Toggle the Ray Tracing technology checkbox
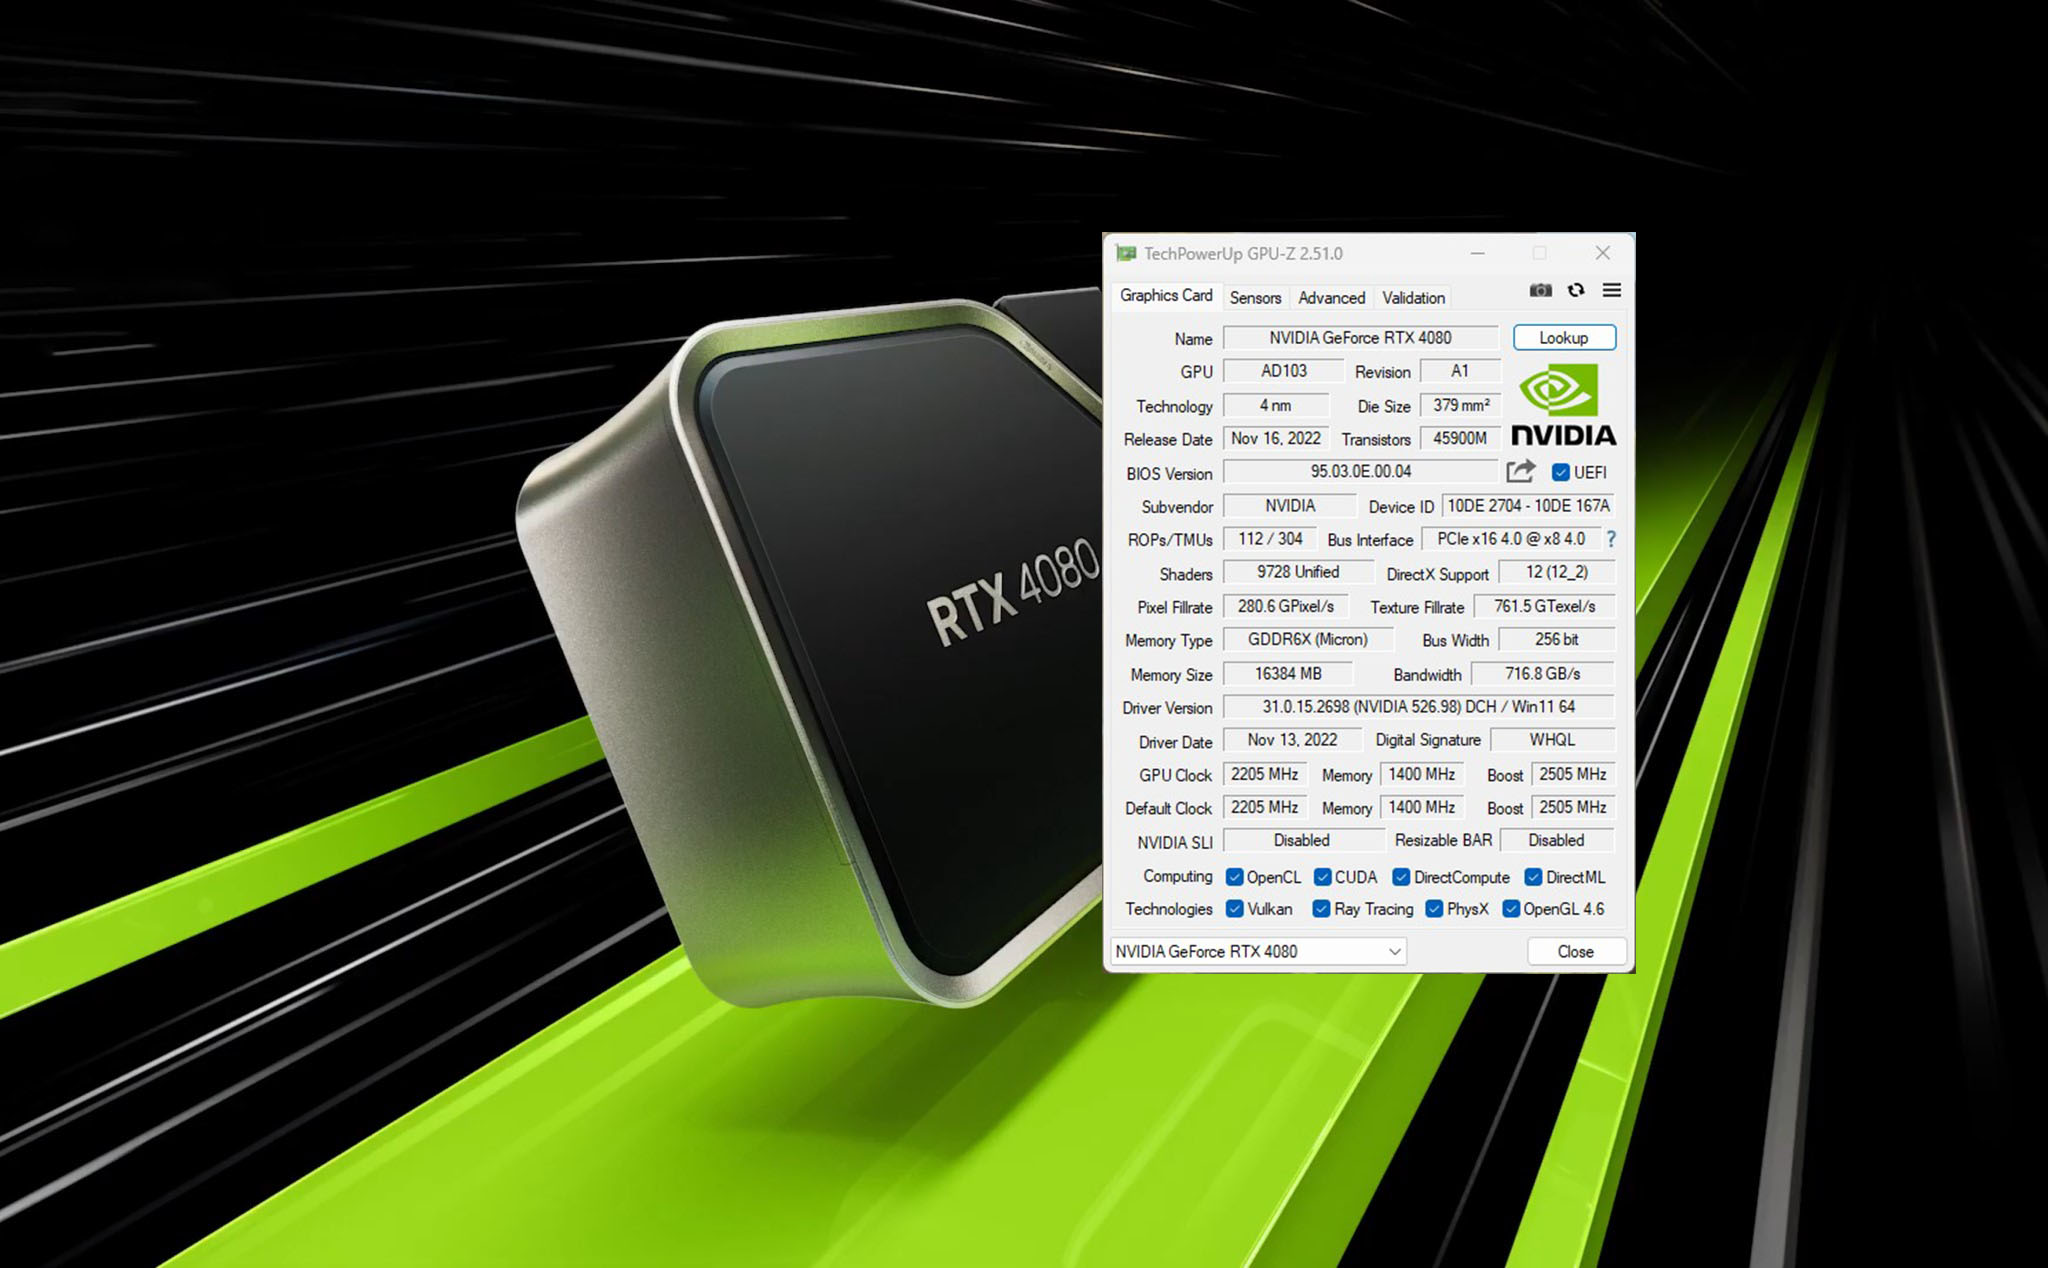Screen dimensions: 2048x1268 (x=1322, y=909)
